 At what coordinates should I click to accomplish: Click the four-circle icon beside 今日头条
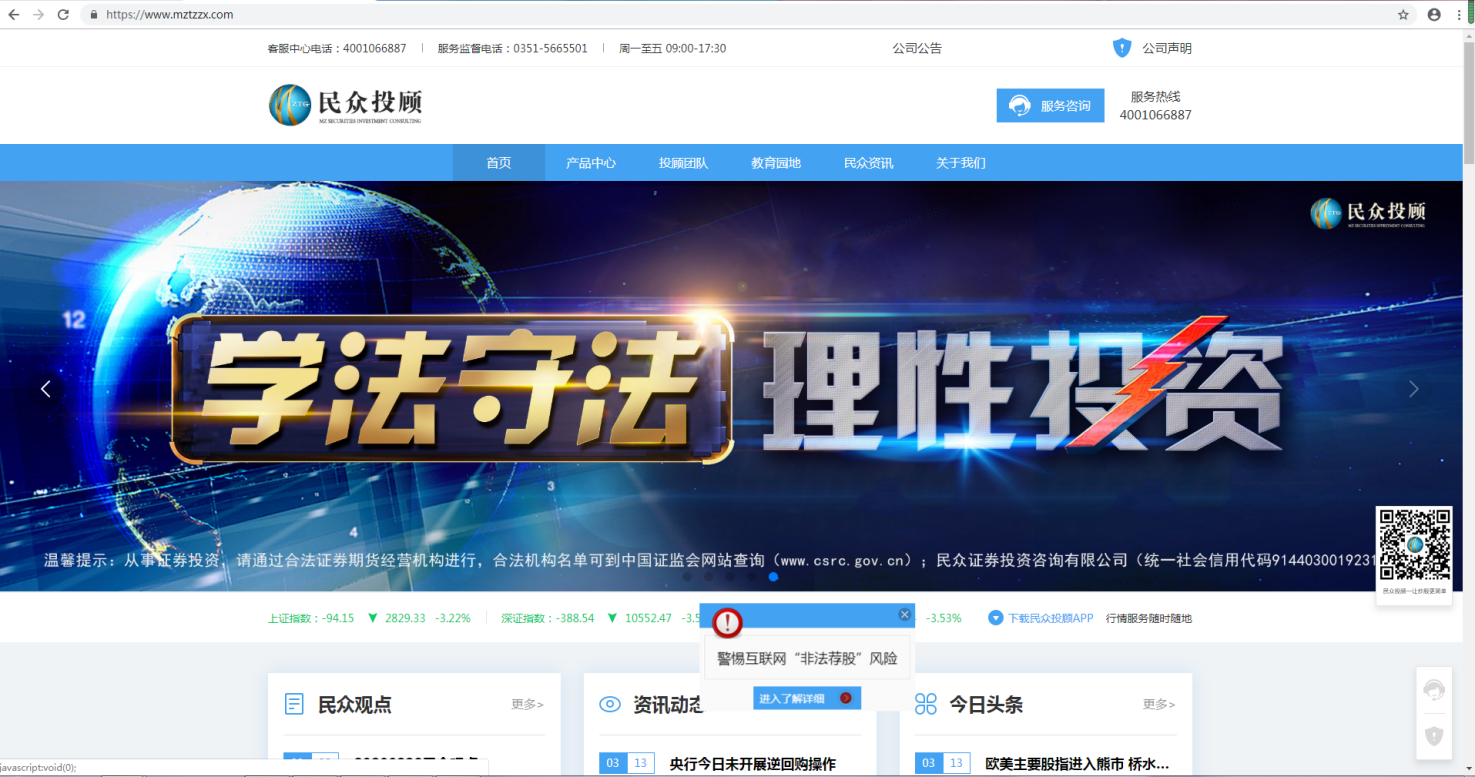click(926, 705)
